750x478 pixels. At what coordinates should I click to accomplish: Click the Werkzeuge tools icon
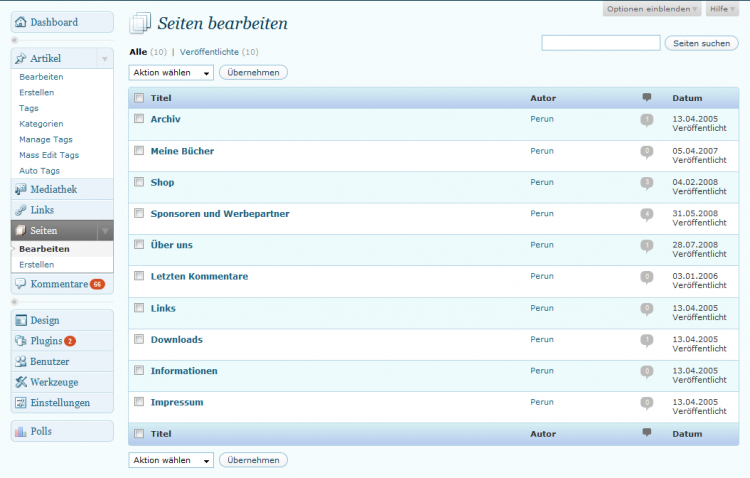(21, 382)
